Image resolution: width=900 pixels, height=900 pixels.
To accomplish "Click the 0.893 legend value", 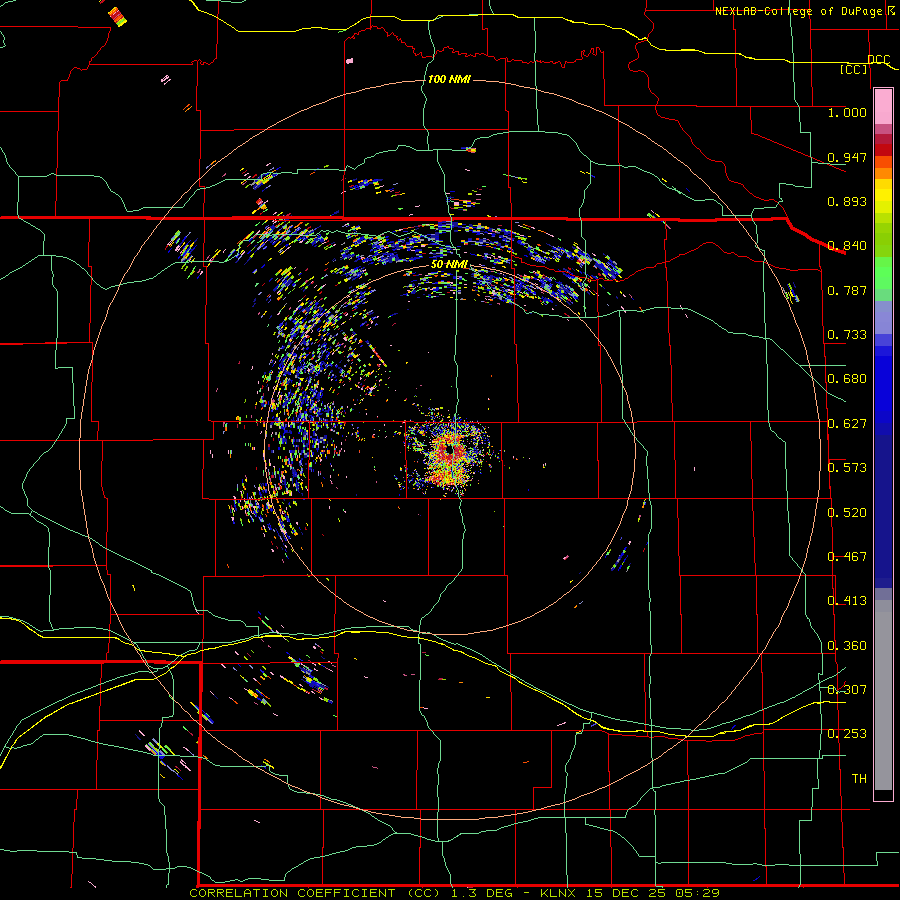I will pos(847,201).
